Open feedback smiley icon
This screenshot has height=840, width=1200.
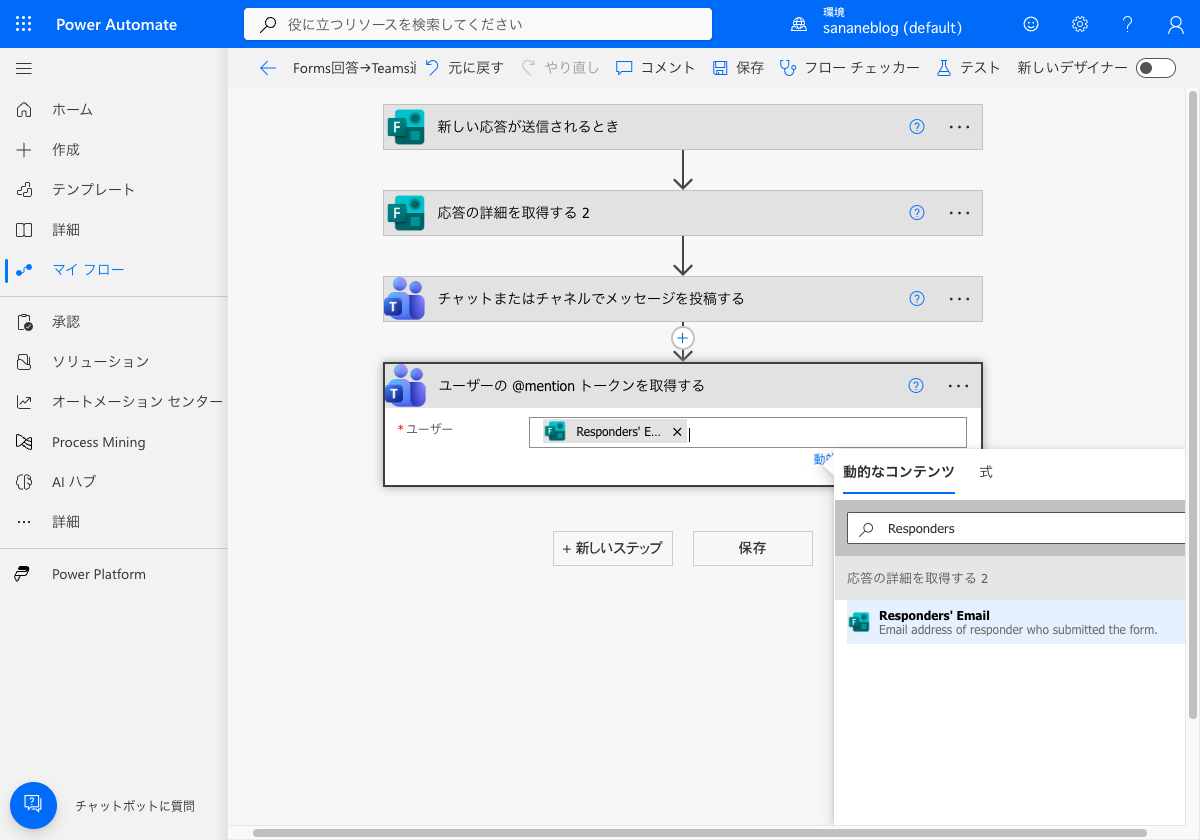point(1031,24)
